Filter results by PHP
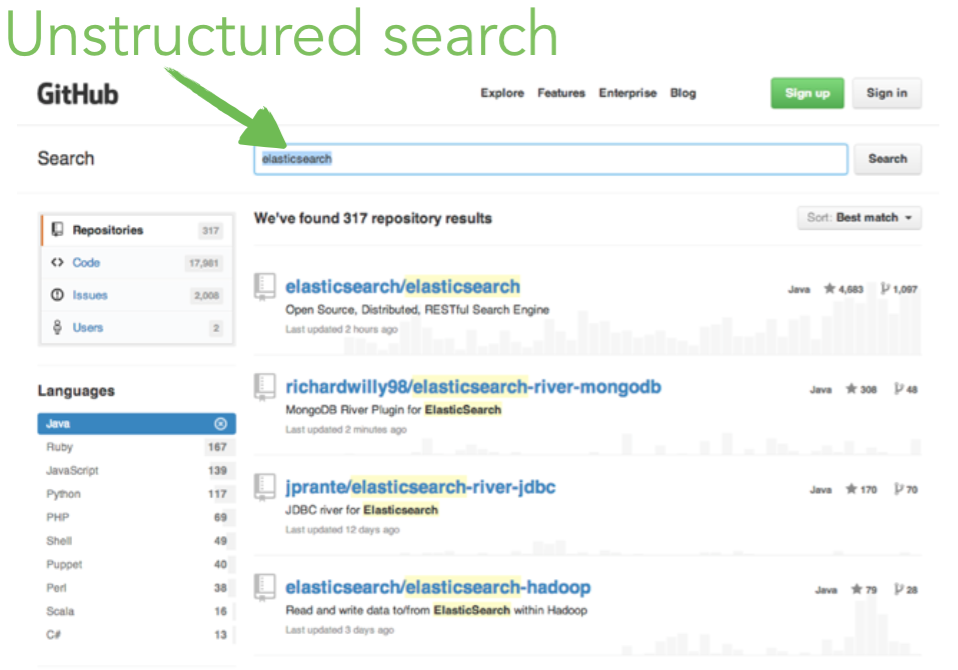The height and width of the screenshot is (670, 958). [137, 517]
